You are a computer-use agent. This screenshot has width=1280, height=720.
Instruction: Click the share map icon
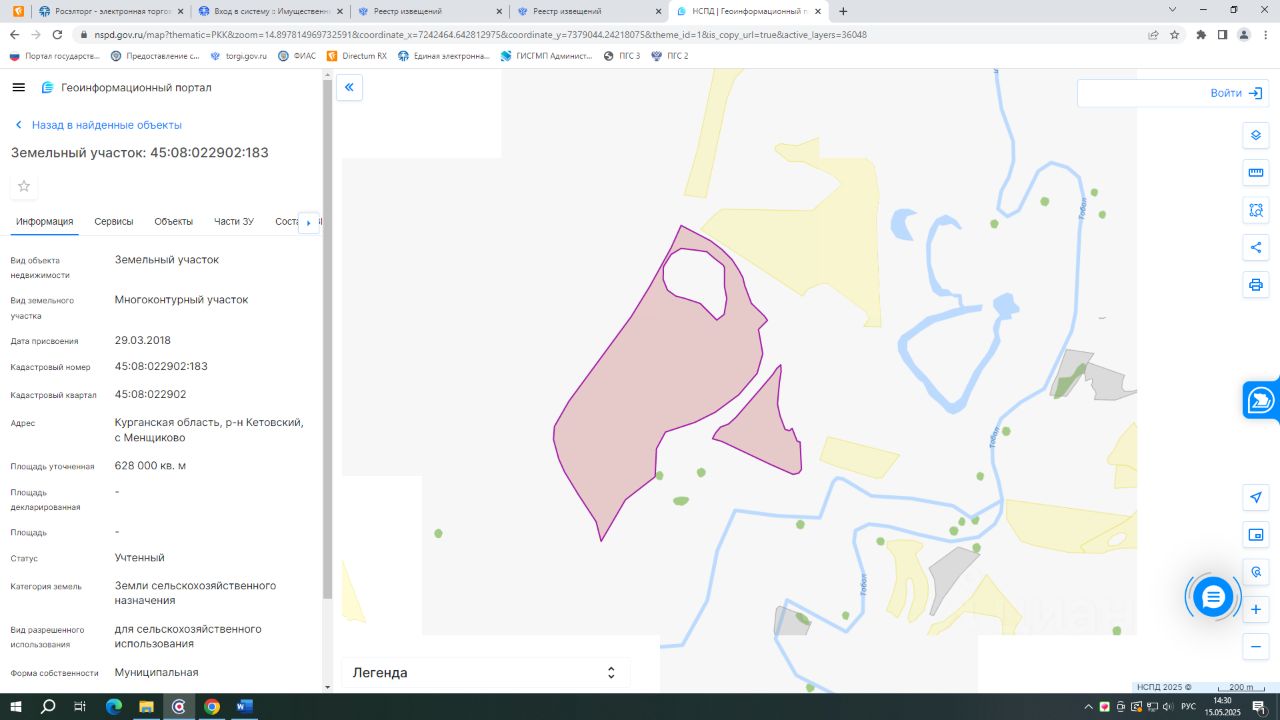pyautogui.click(x=1256, y=248)
